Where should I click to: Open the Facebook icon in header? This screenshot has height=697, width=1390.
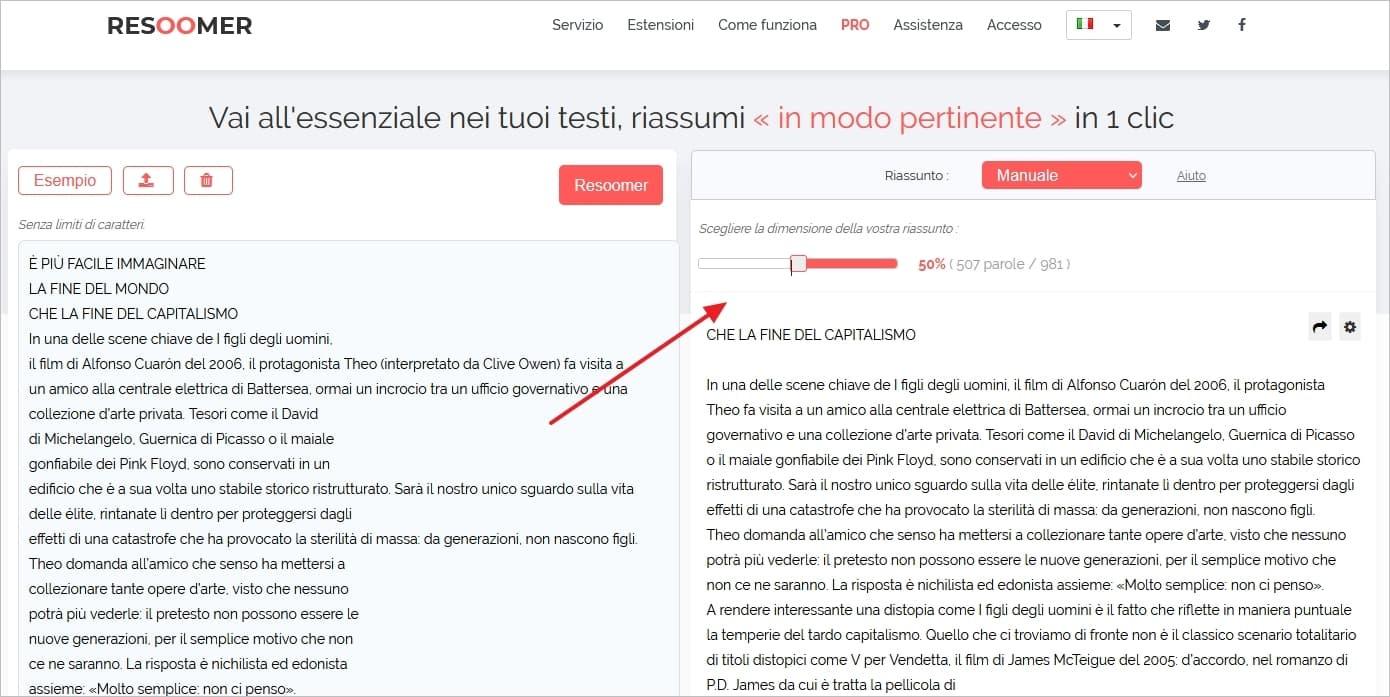coord(1242,25)
